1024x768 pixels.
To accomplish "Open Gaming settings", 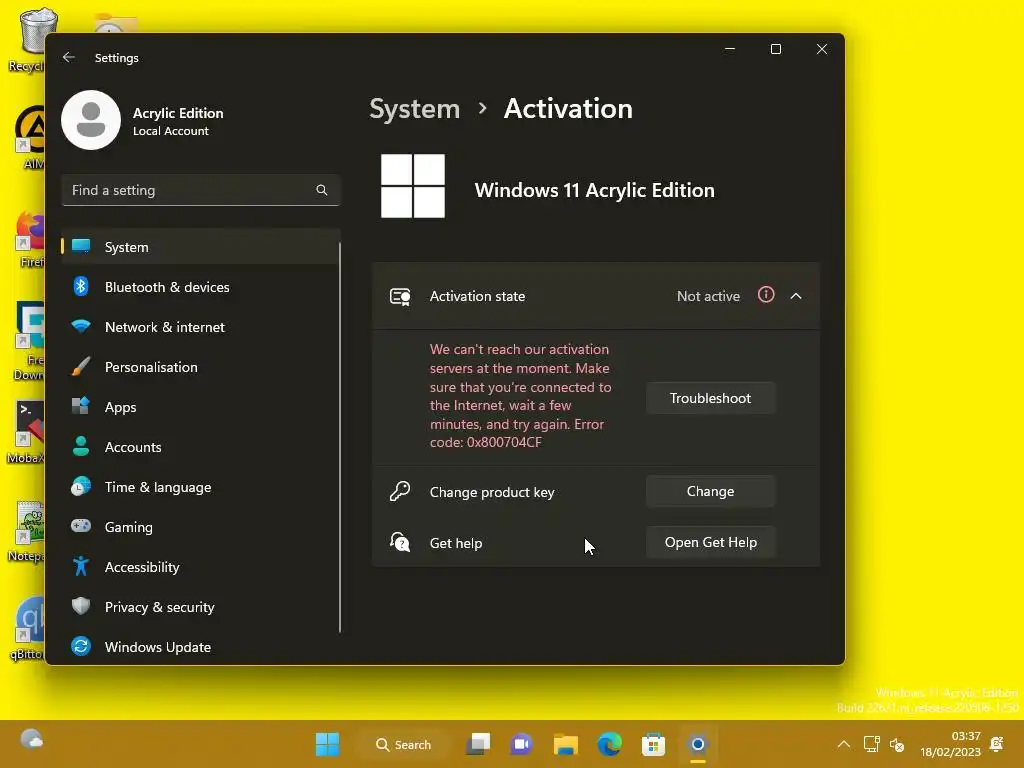I will 200,527.
